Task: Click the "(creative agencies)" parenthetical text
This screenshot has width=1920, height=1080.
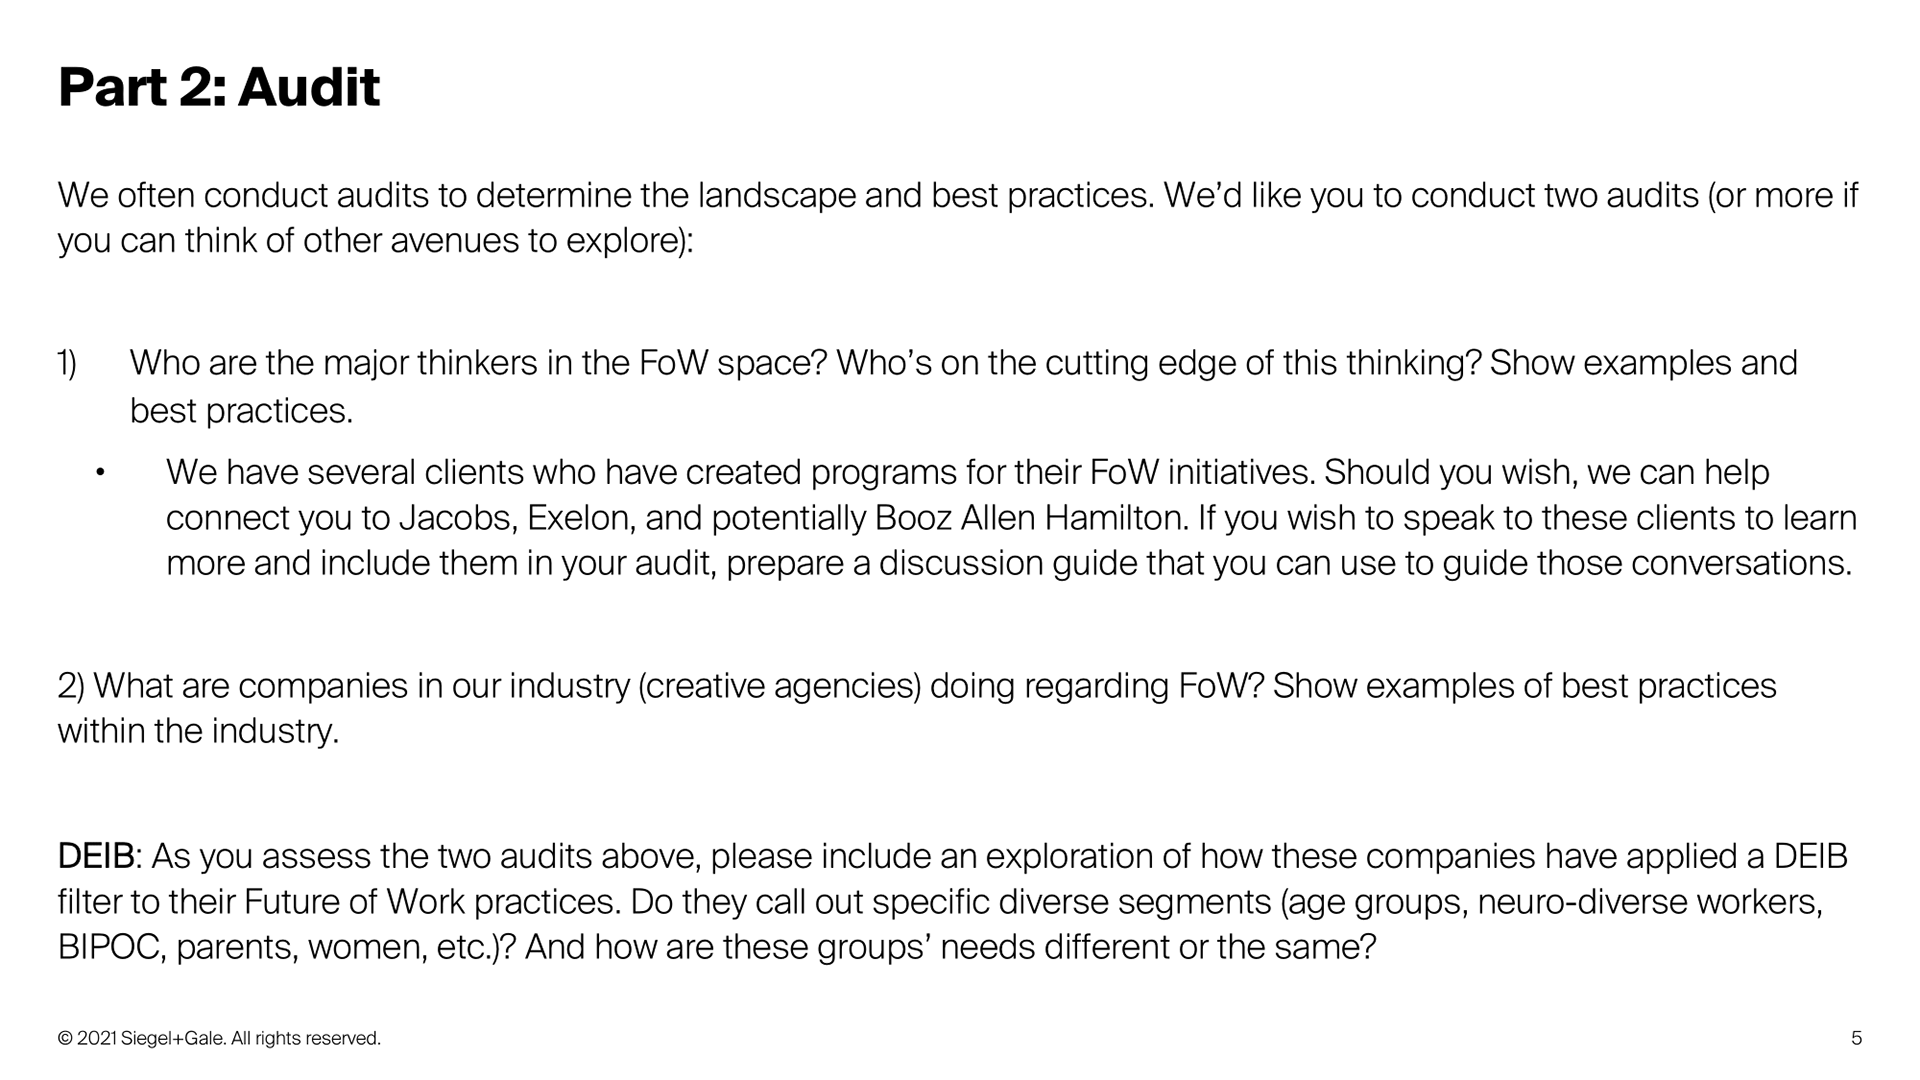Action: pos(779,686)
